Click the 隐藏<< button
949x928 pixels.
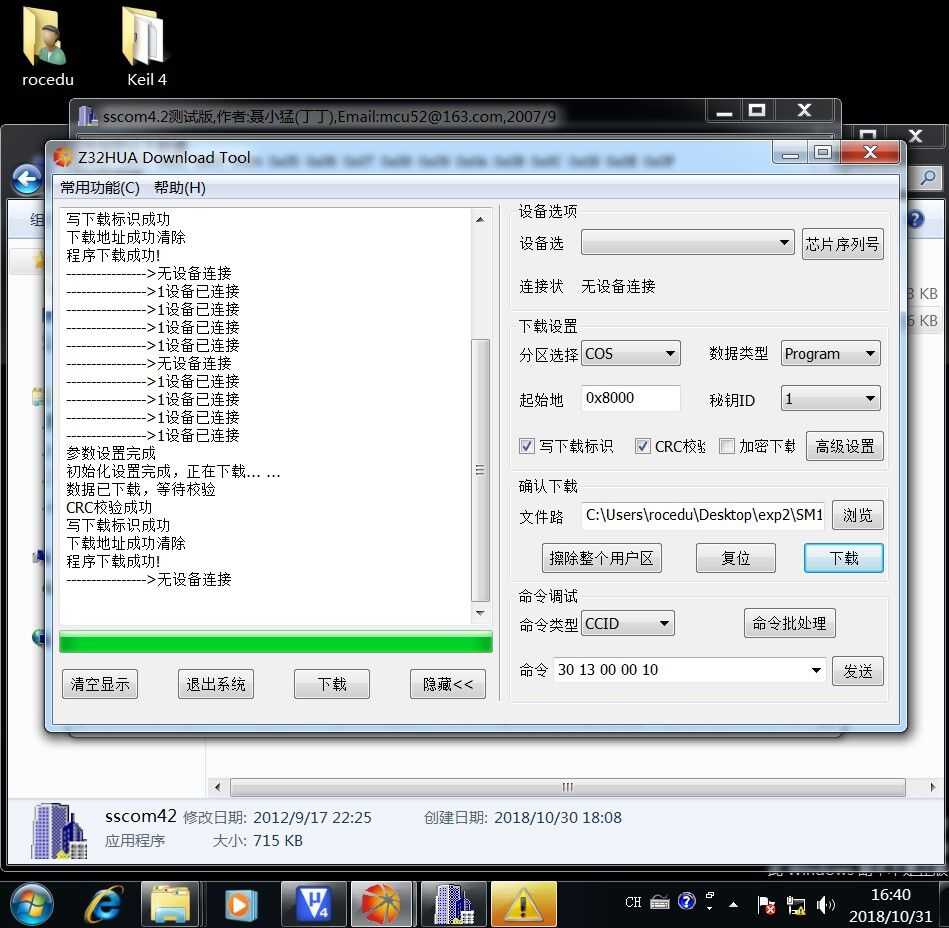[447, 684]
